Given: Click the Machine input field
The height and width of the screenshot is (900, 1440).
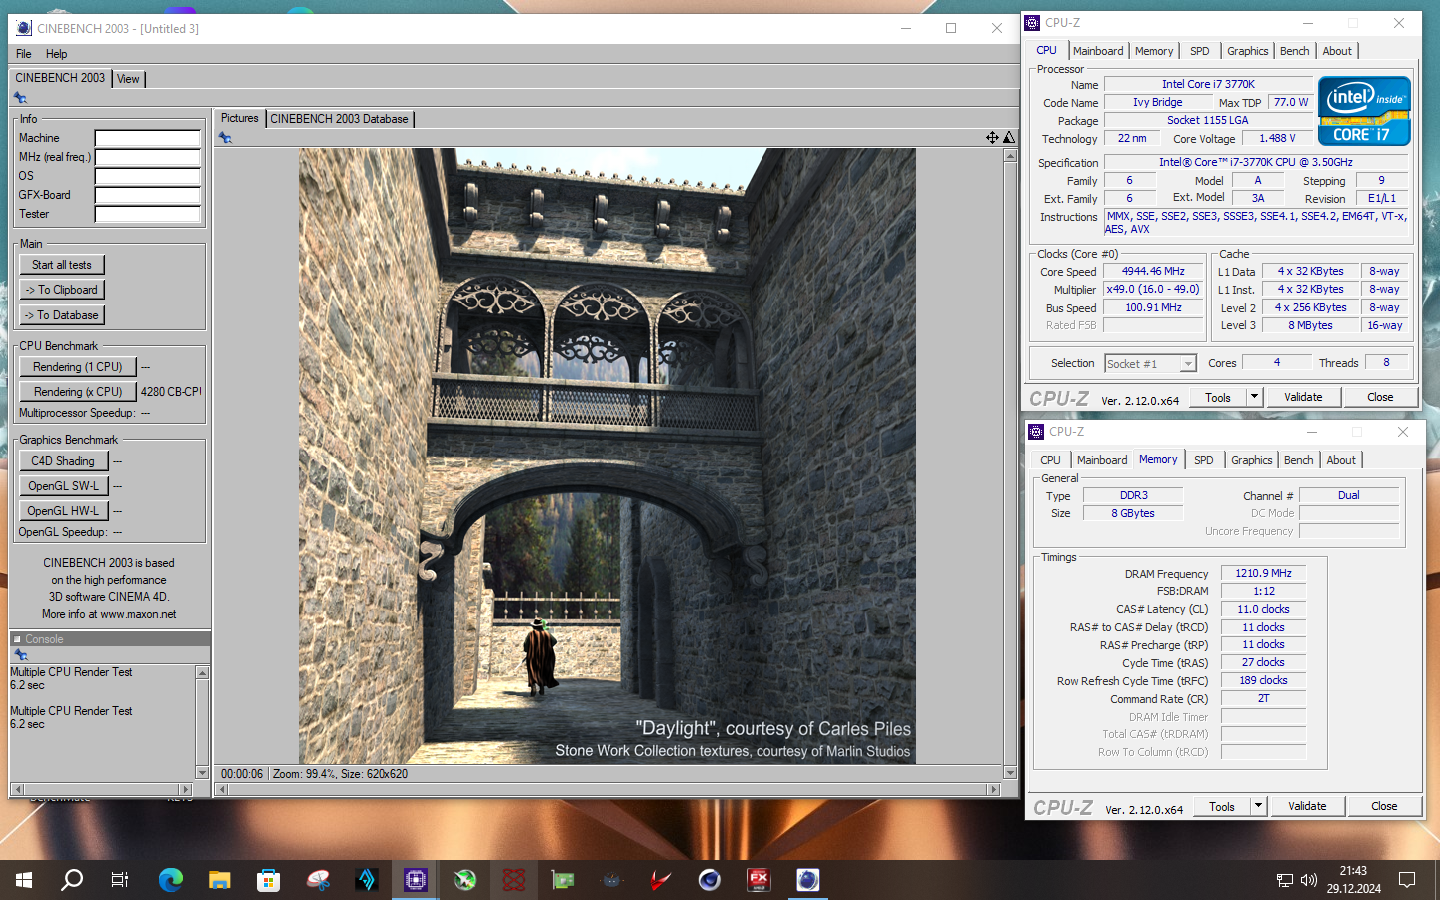Looking at the screenshot, I should [148, 138].
